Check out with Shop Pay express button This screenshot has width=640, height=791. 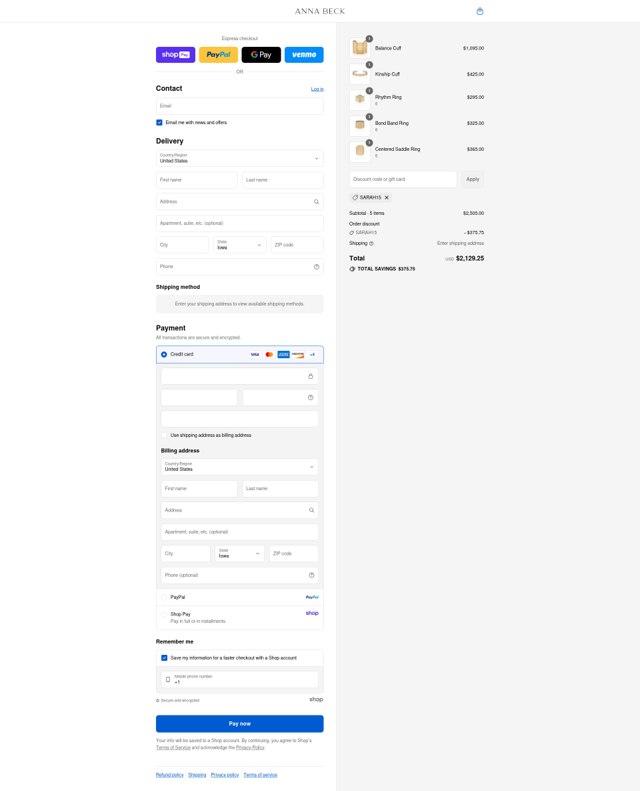point(176,54)
